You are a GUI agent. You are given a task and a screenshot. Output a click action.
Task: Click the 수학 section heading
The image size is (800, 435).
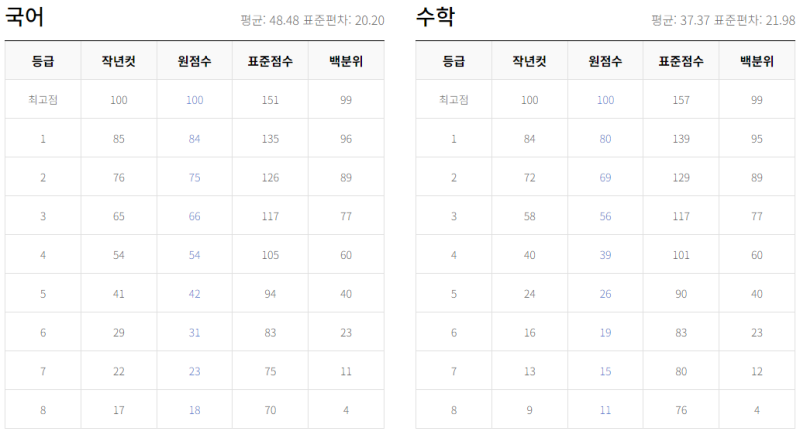[435, 17]
